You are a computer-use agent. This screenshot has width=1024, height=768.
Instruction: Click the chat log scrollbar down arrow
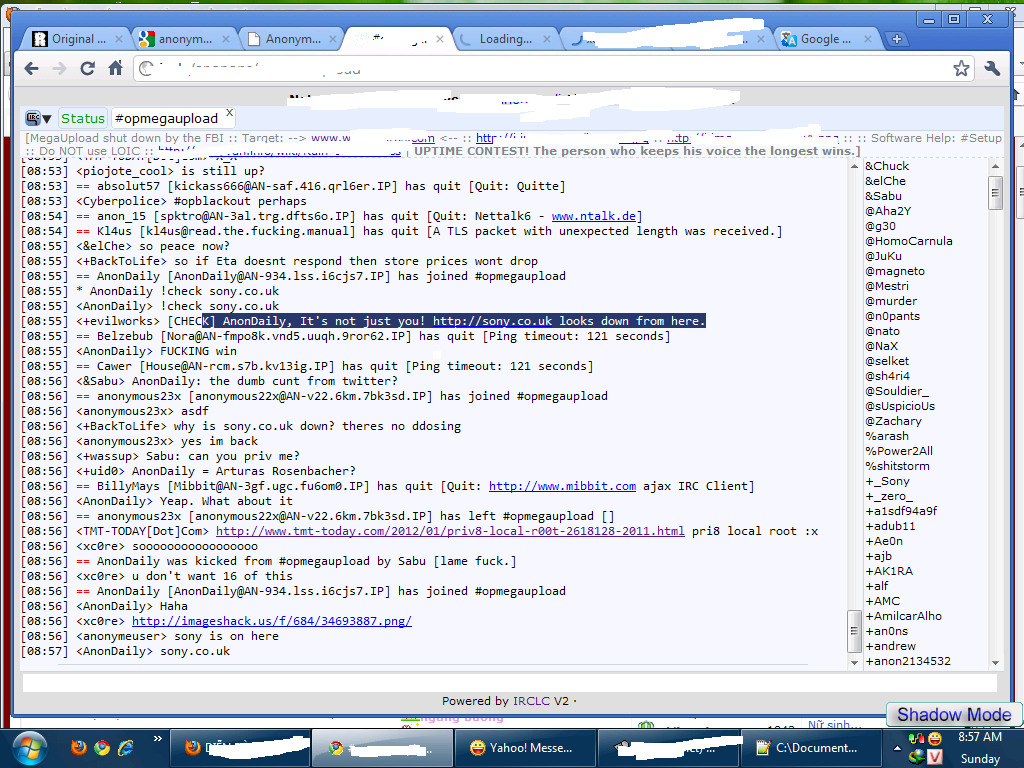854,662
